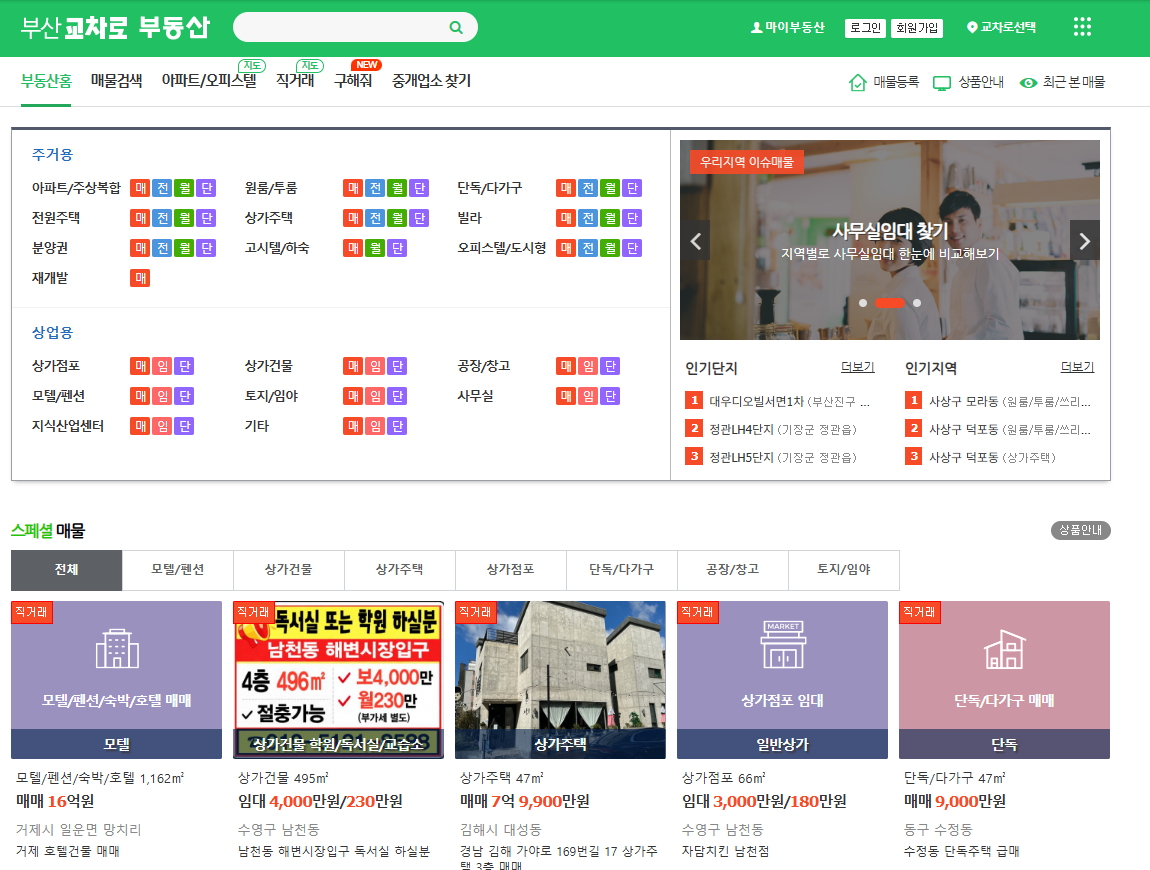Select 전체 special listings tab
Viewport: 1150px width, 870px height.
67,570
